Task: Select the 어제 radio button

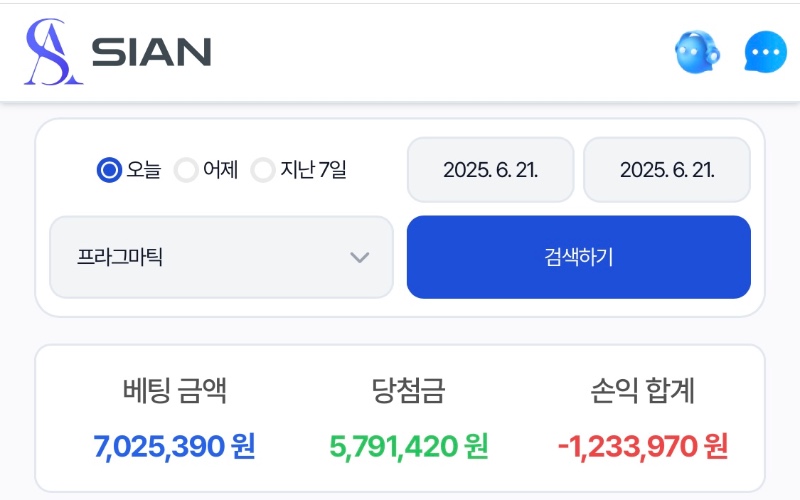Action: (x=186, y=170)
